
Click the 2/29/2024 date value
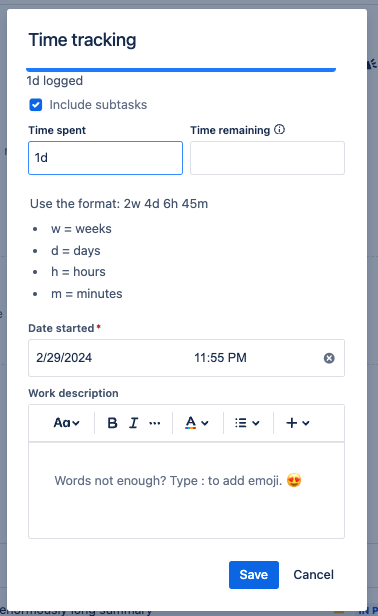[x=64, y=358]
